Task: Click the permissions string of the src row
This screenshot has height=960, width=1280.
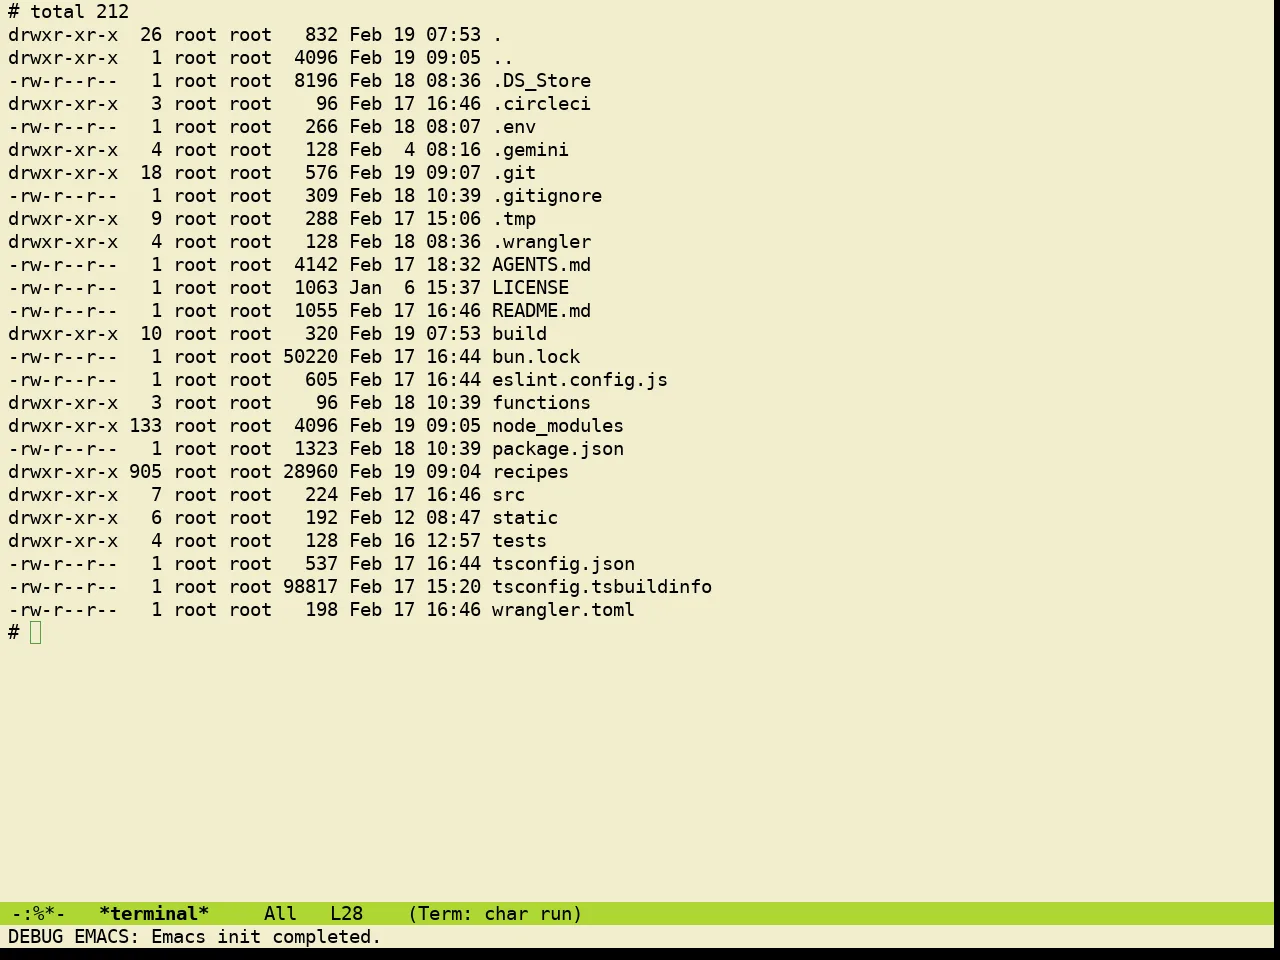Action: pos(63,495)
